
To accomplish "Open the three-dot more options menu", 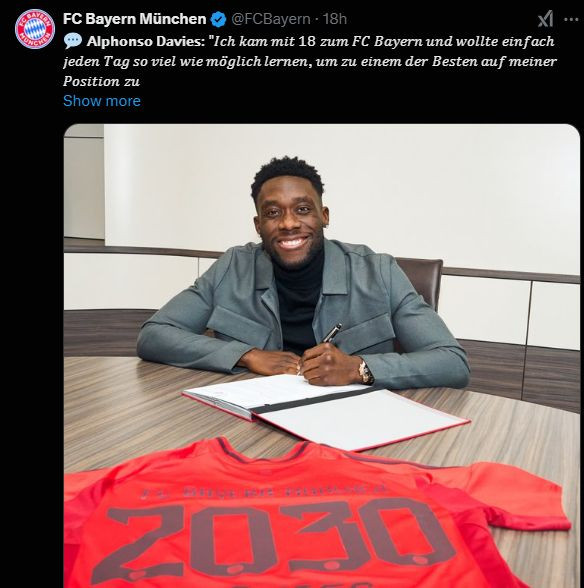I will tap(571, 19).
